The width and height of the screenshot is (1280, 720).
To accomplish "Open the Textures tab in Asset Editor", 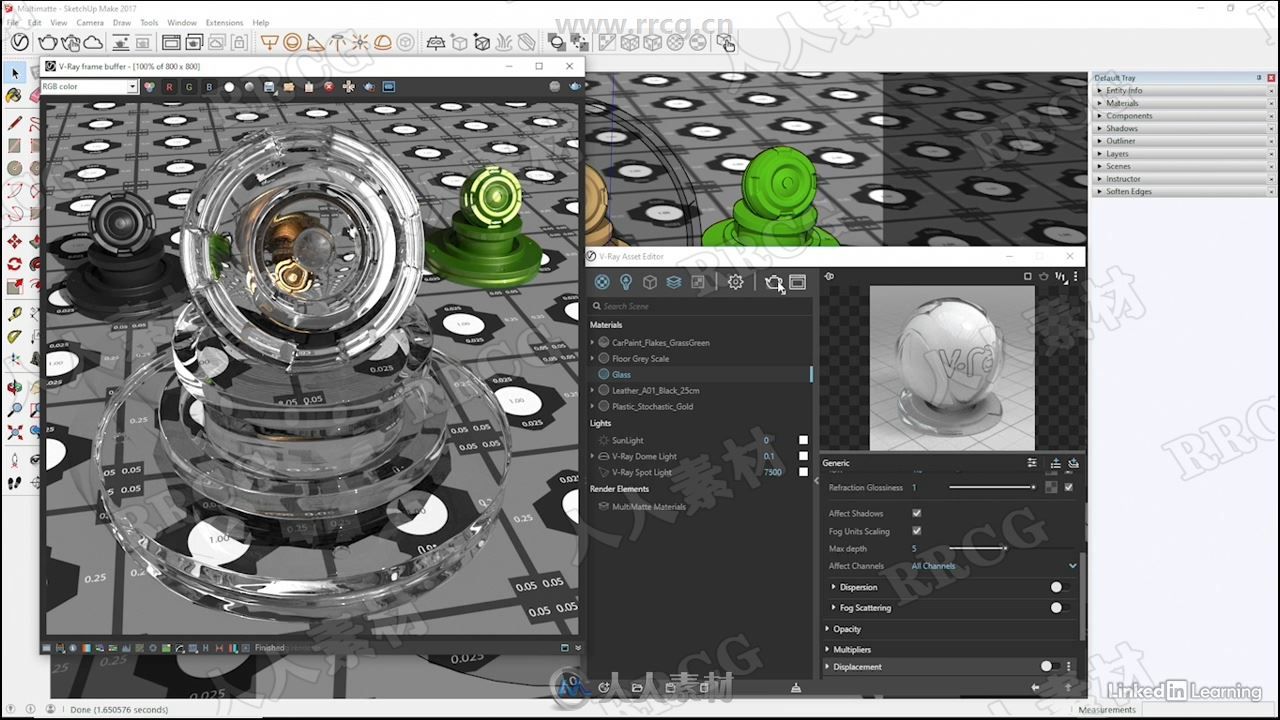I will click(698, 282).
